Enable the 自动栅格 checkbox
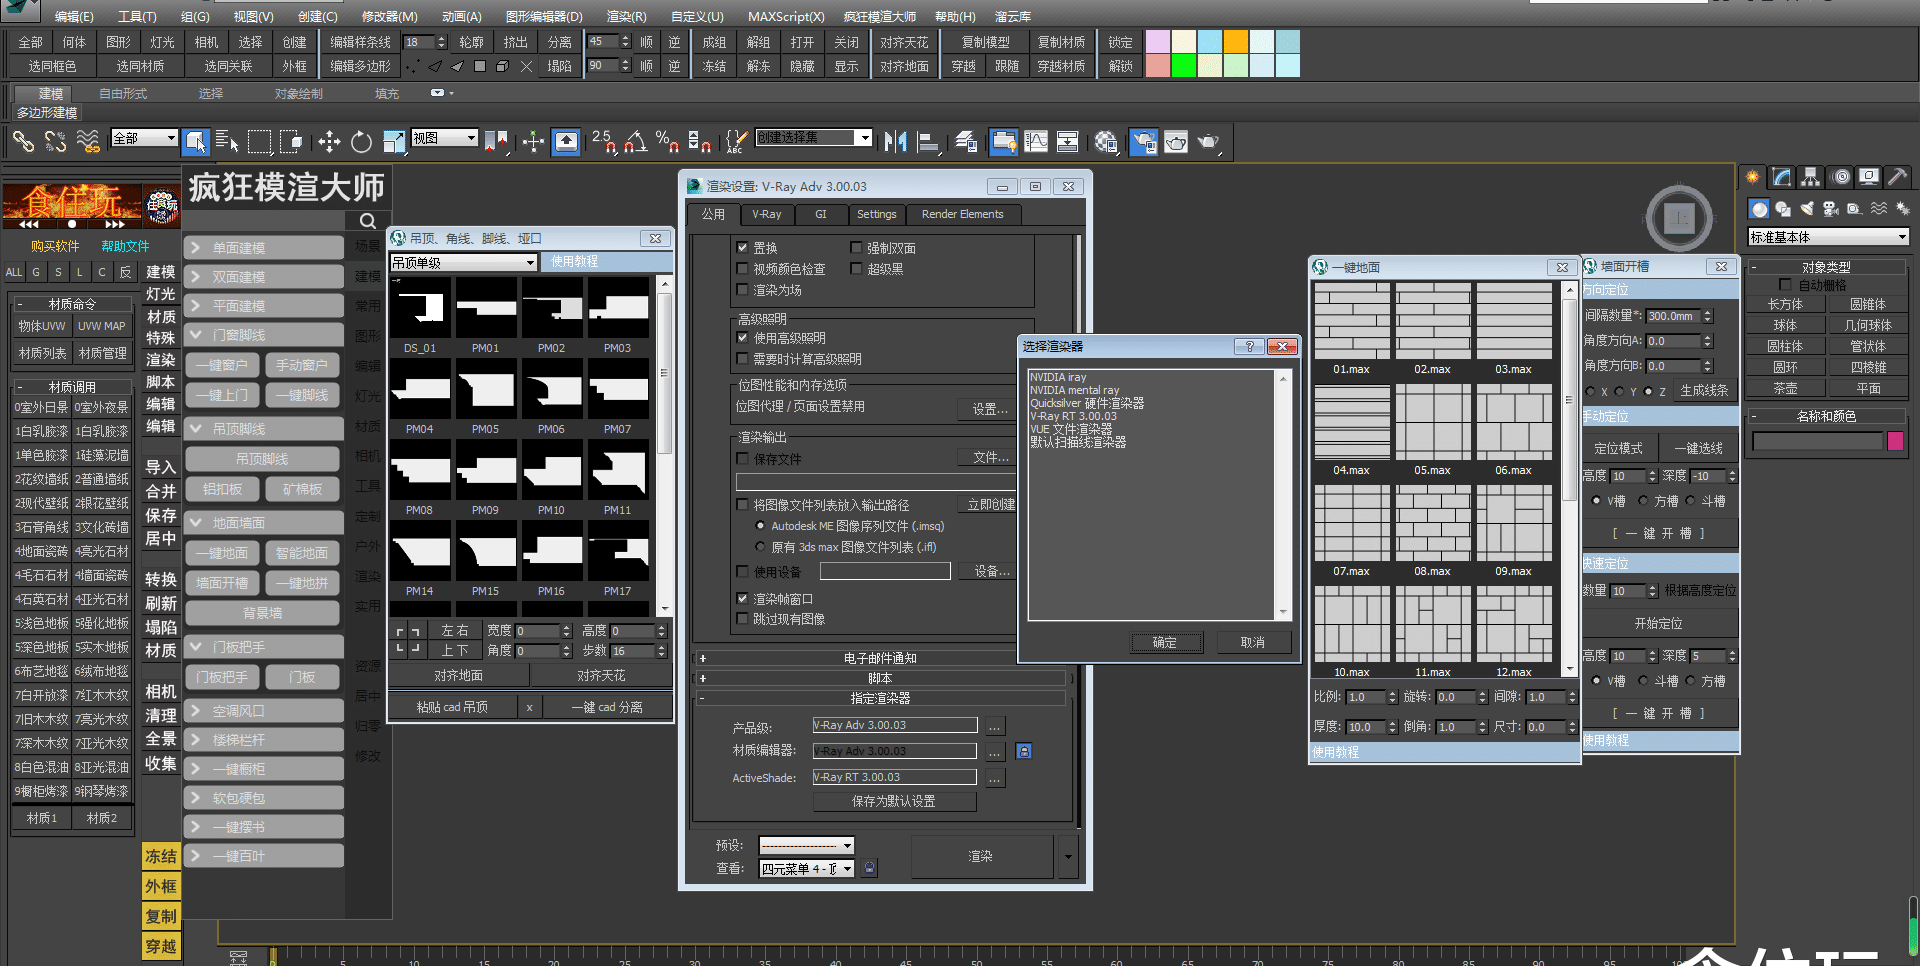The height and width of the screenshot is (966, 1920). [x=1785, y=285]
